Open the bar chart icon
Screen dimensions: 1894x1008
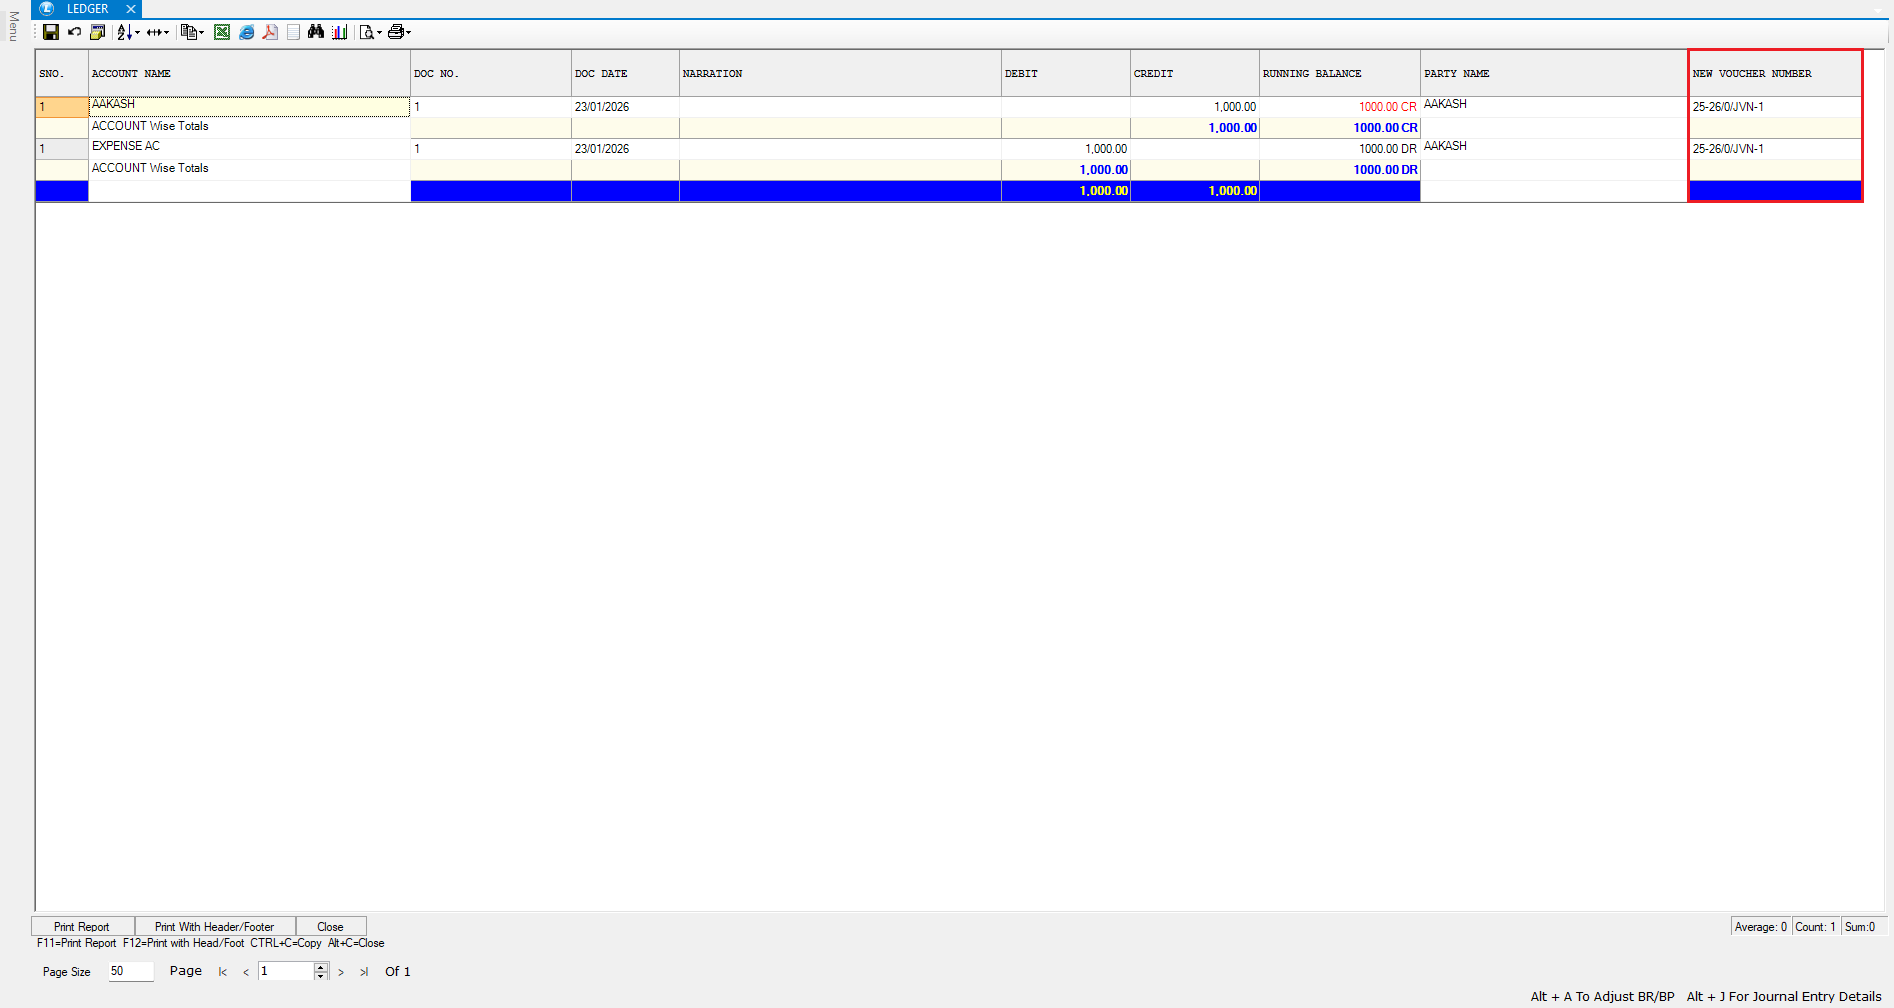[340, 32]
